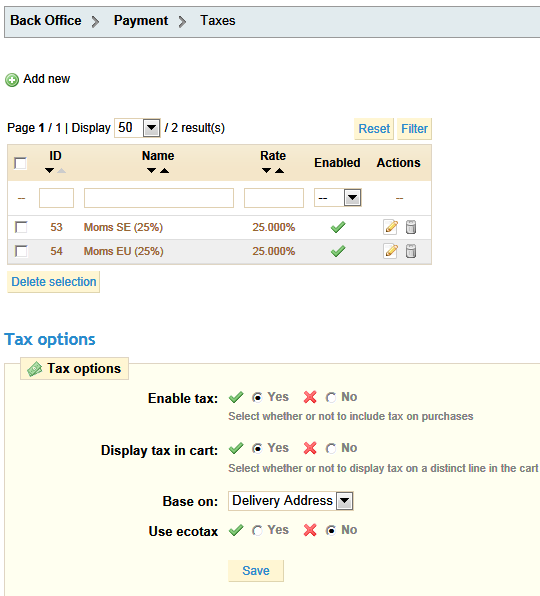540x596 pixels.
Task: Click the 25.000% rate of Moms SE
Action: pos(274,227)
